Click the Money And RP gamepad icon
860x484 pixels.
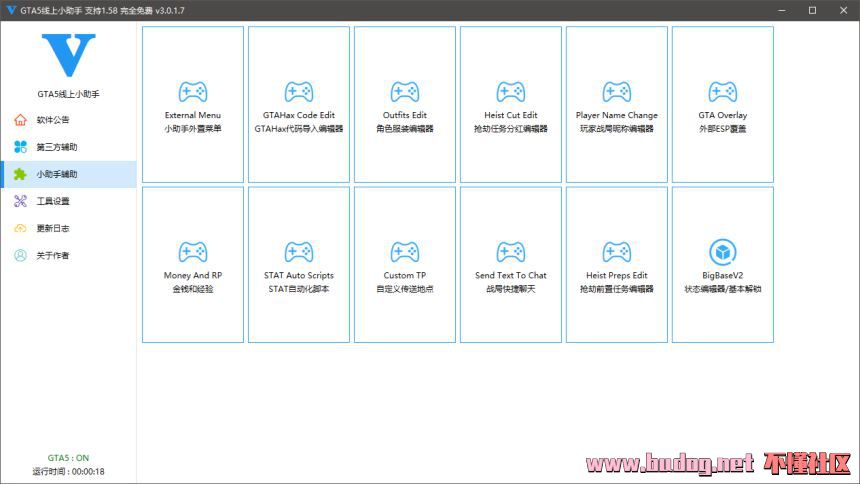tap(193, 252)
